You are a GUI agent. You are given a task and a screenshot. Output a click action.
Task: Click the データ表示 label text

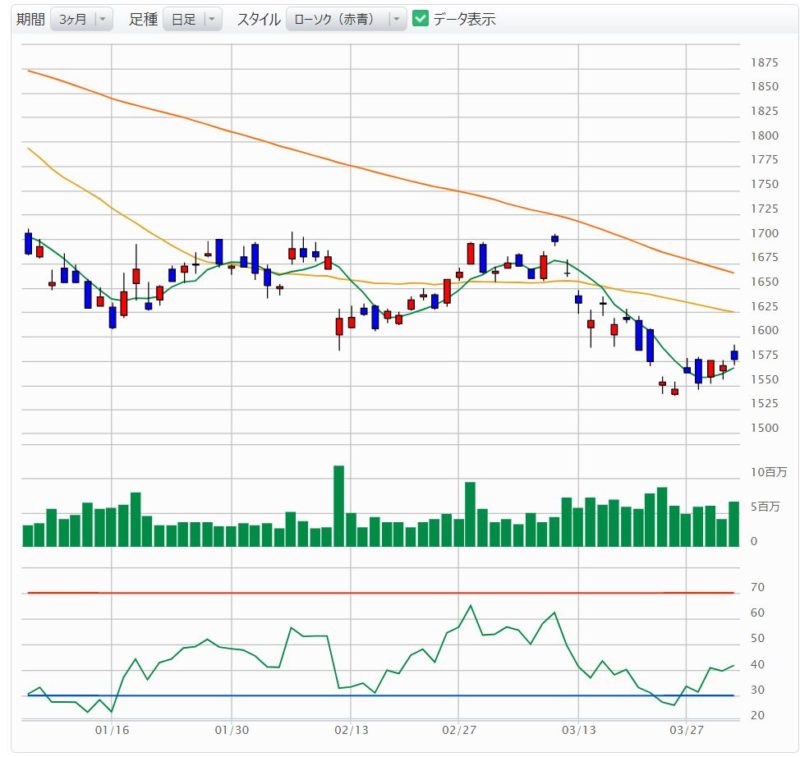[464, 19]
